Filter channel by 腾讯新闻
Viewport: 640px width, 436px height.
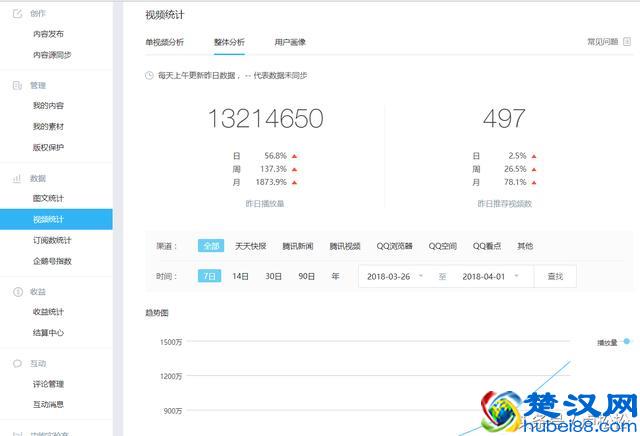tap(298, 246)
